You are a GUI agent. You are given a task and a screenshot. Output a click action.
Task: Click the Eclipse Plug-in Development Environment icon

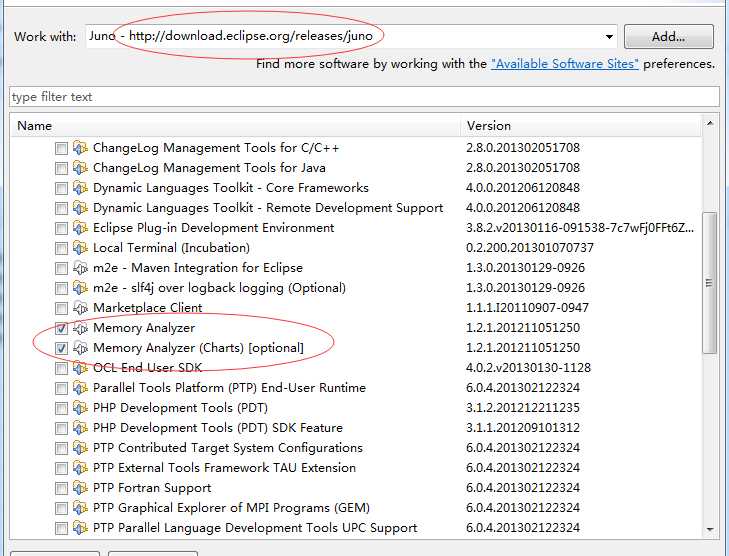(80, 228)
